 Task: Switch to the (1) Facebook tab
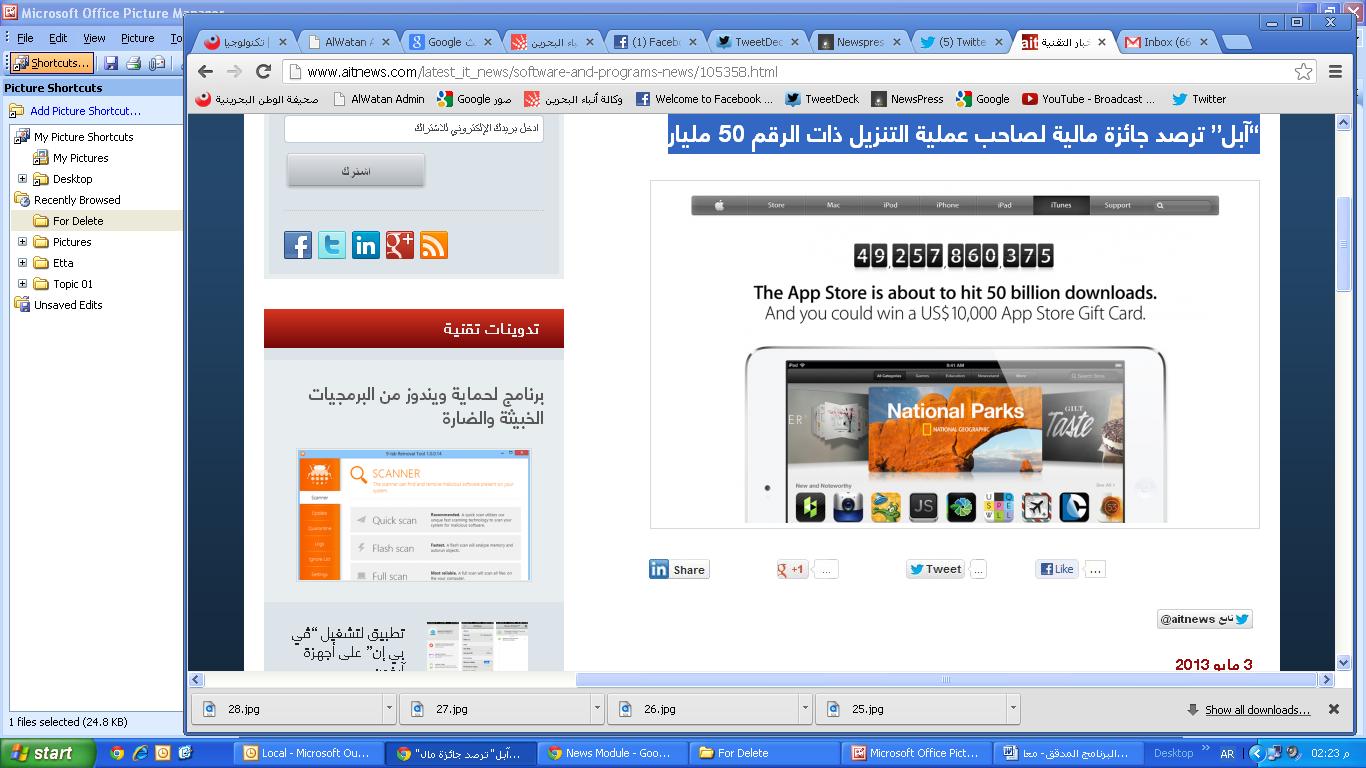tap(655, 42)
